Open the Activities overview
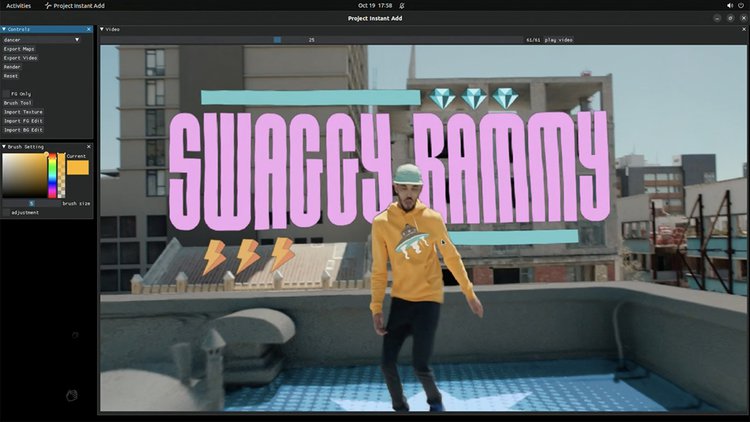750x422 pixels. pyautogui.click(x=18, y=5)
